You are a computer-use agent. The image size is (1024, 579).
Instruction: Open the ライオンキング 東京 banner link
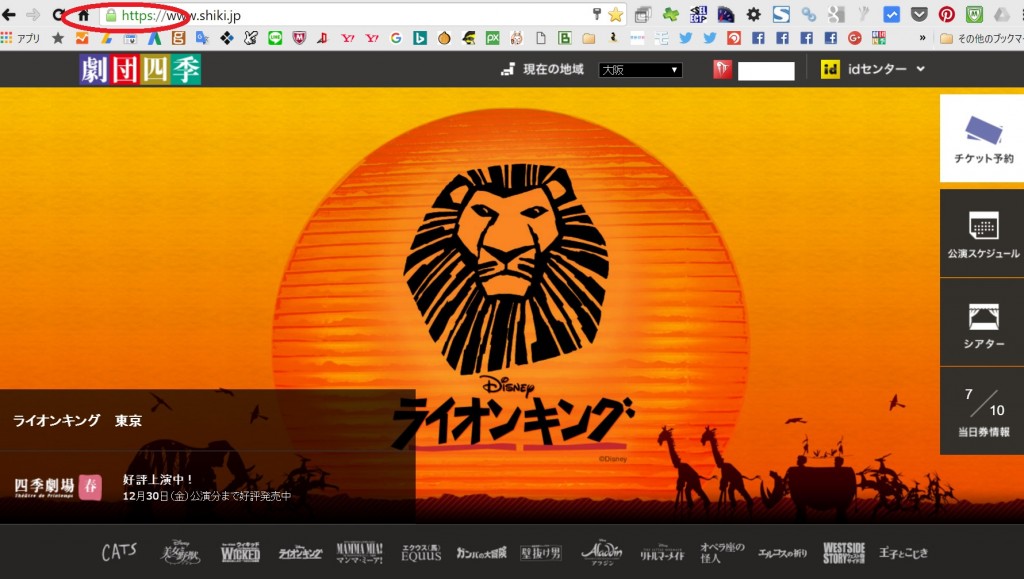(78, 420)
